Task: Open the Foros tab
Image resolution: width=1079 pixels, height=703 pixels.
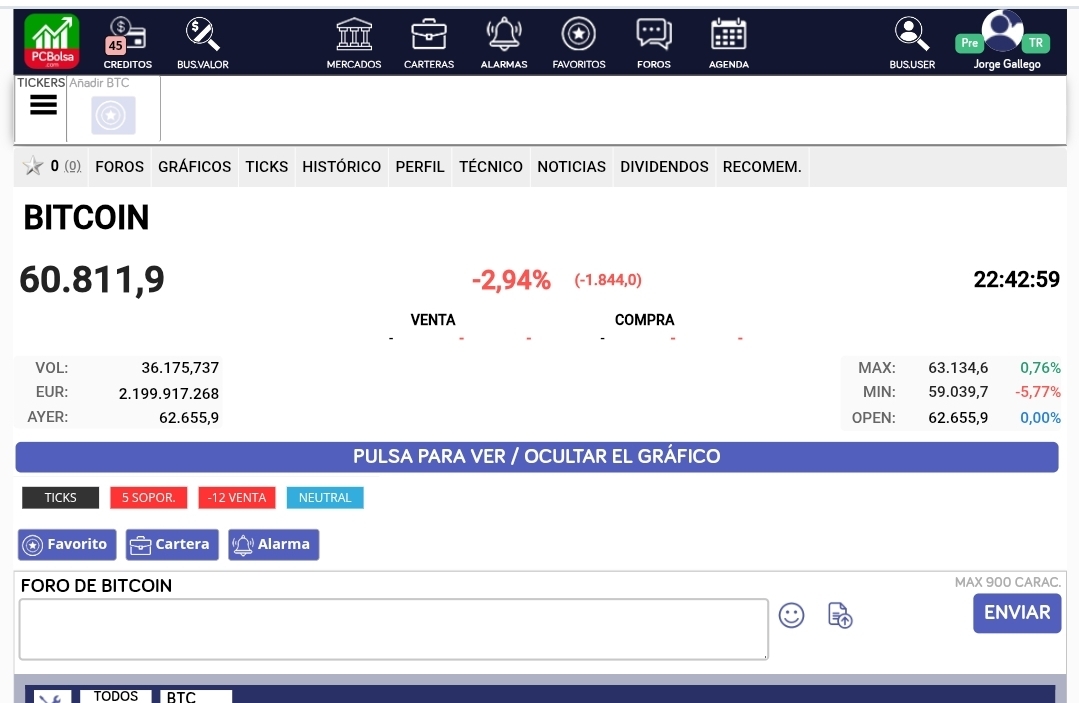Action: [120, 166]
